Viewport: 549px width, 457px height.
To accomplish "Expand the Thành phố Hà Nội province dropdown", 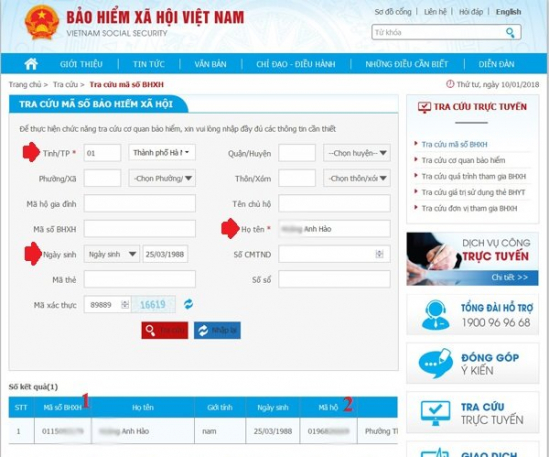I will click(162, 153).
